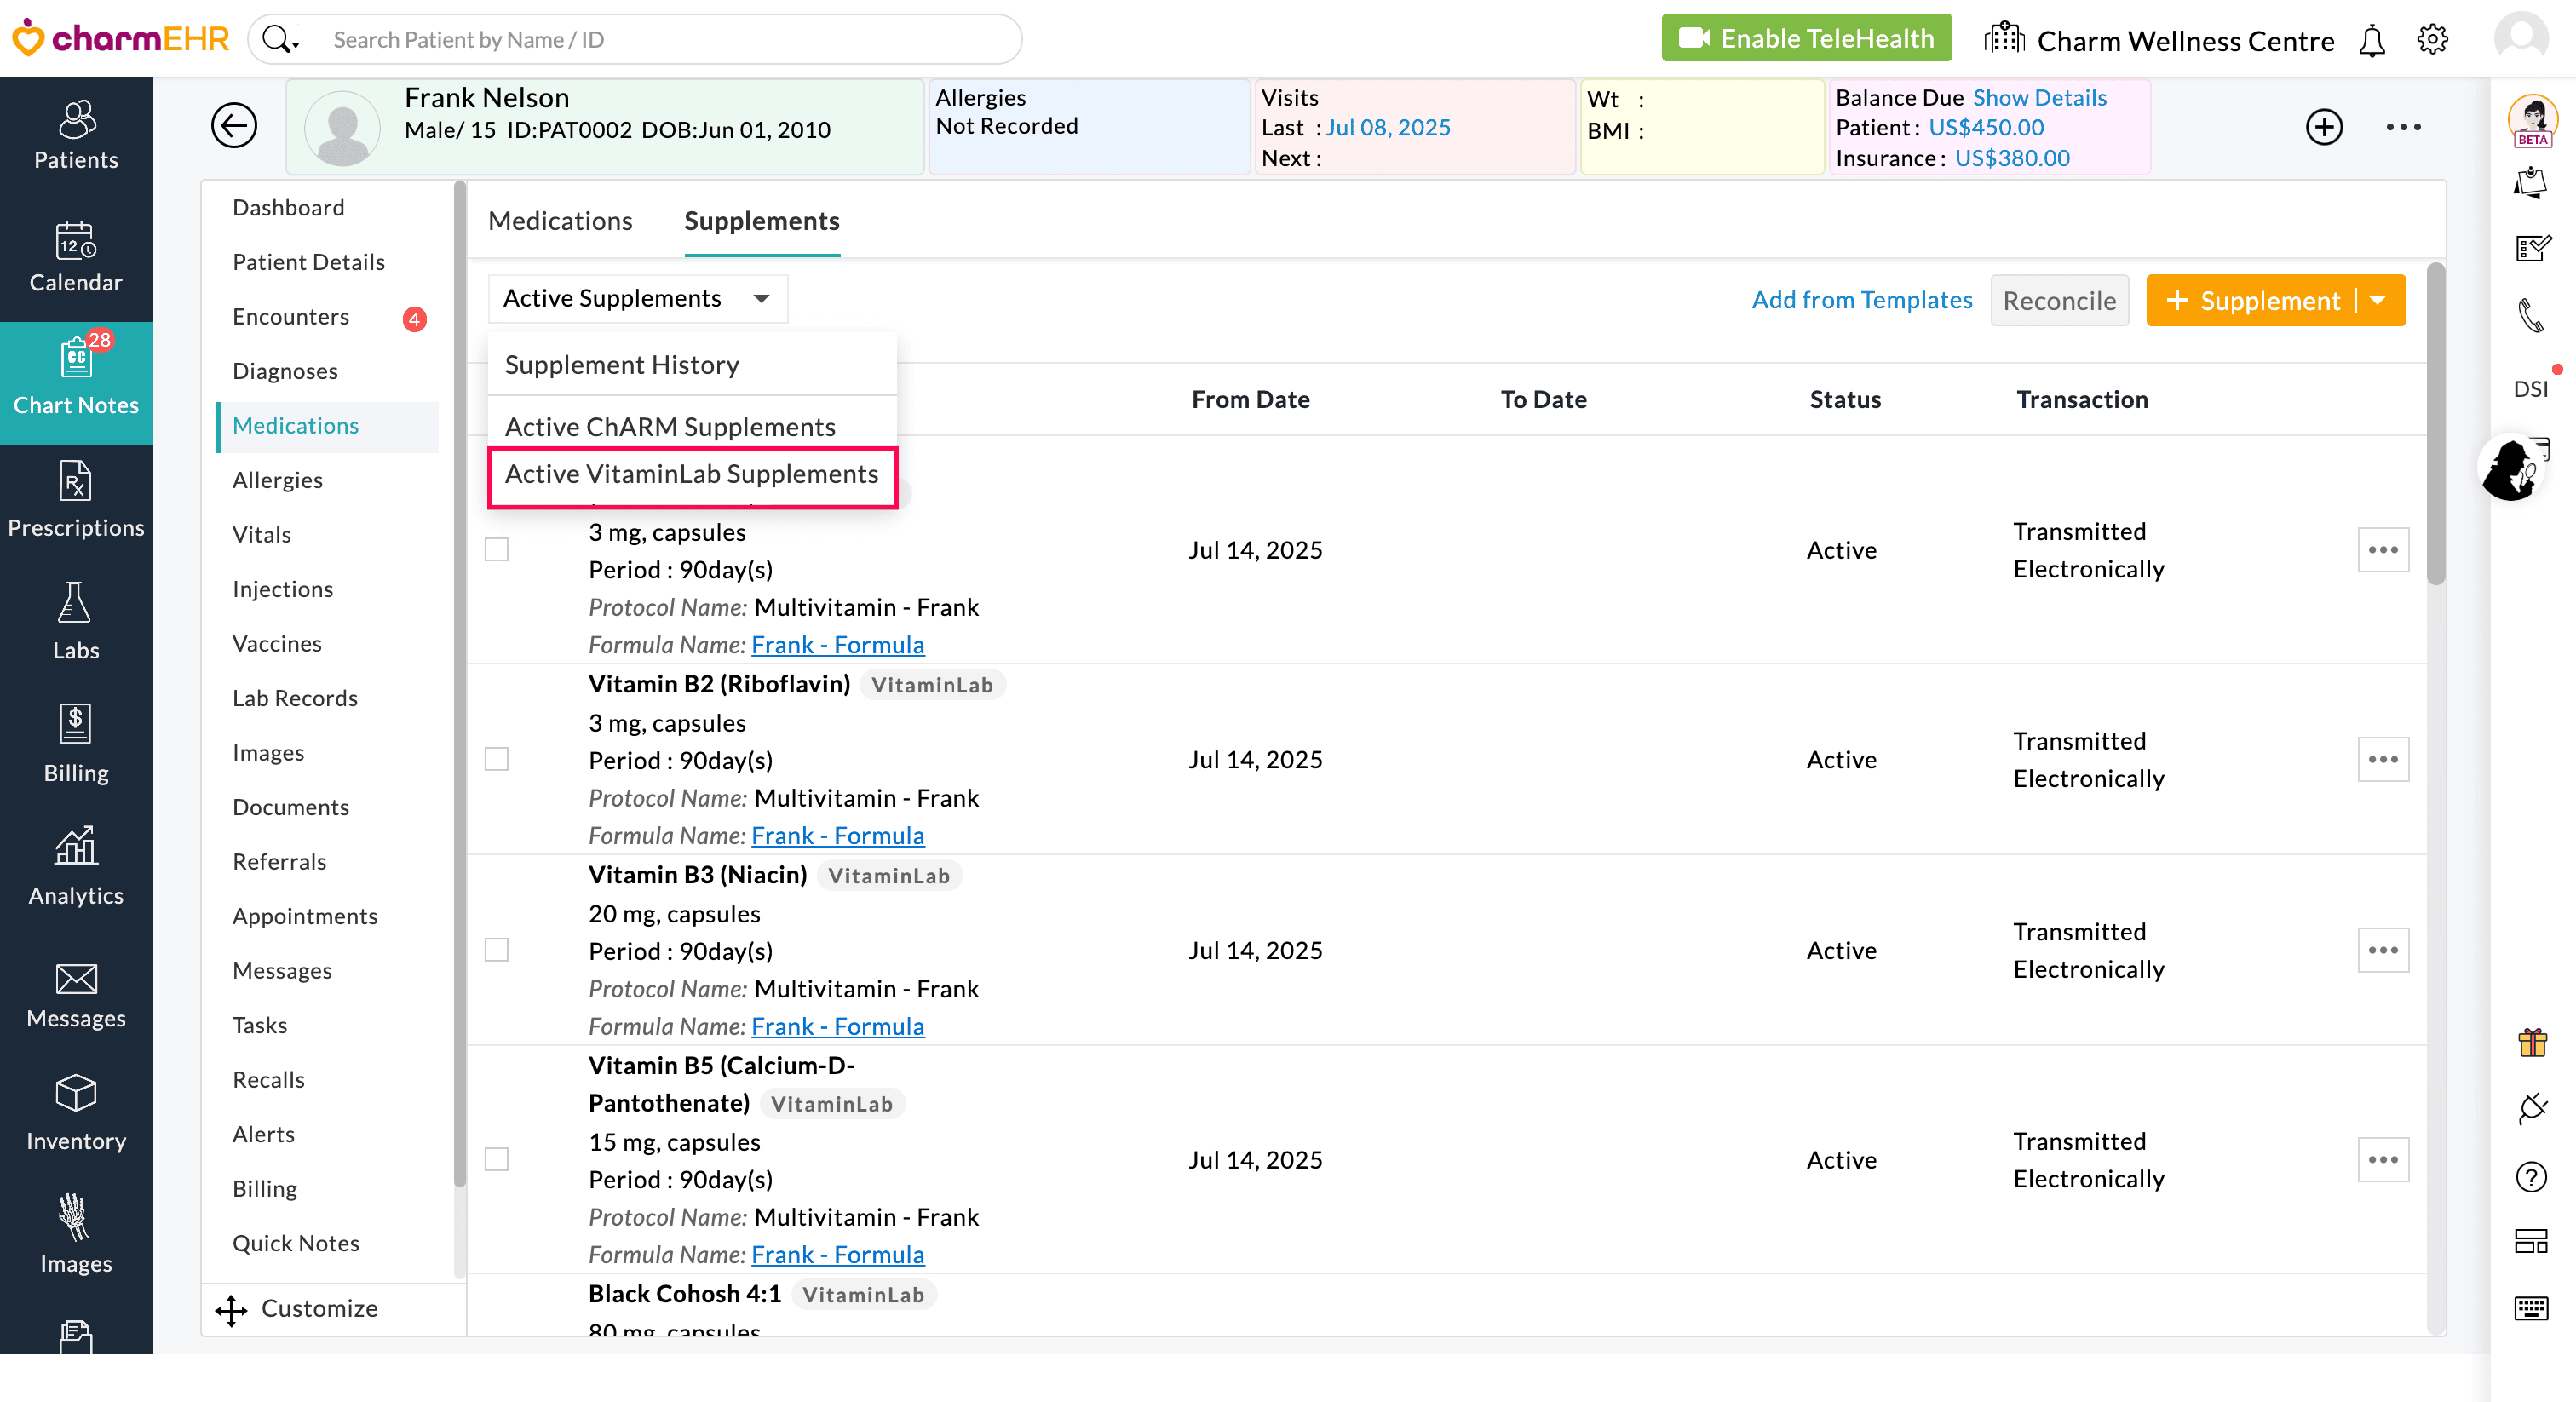Tick the Vitamin B3 (Niacin) checkbox

pyautogui.click(x=496, y=950)
